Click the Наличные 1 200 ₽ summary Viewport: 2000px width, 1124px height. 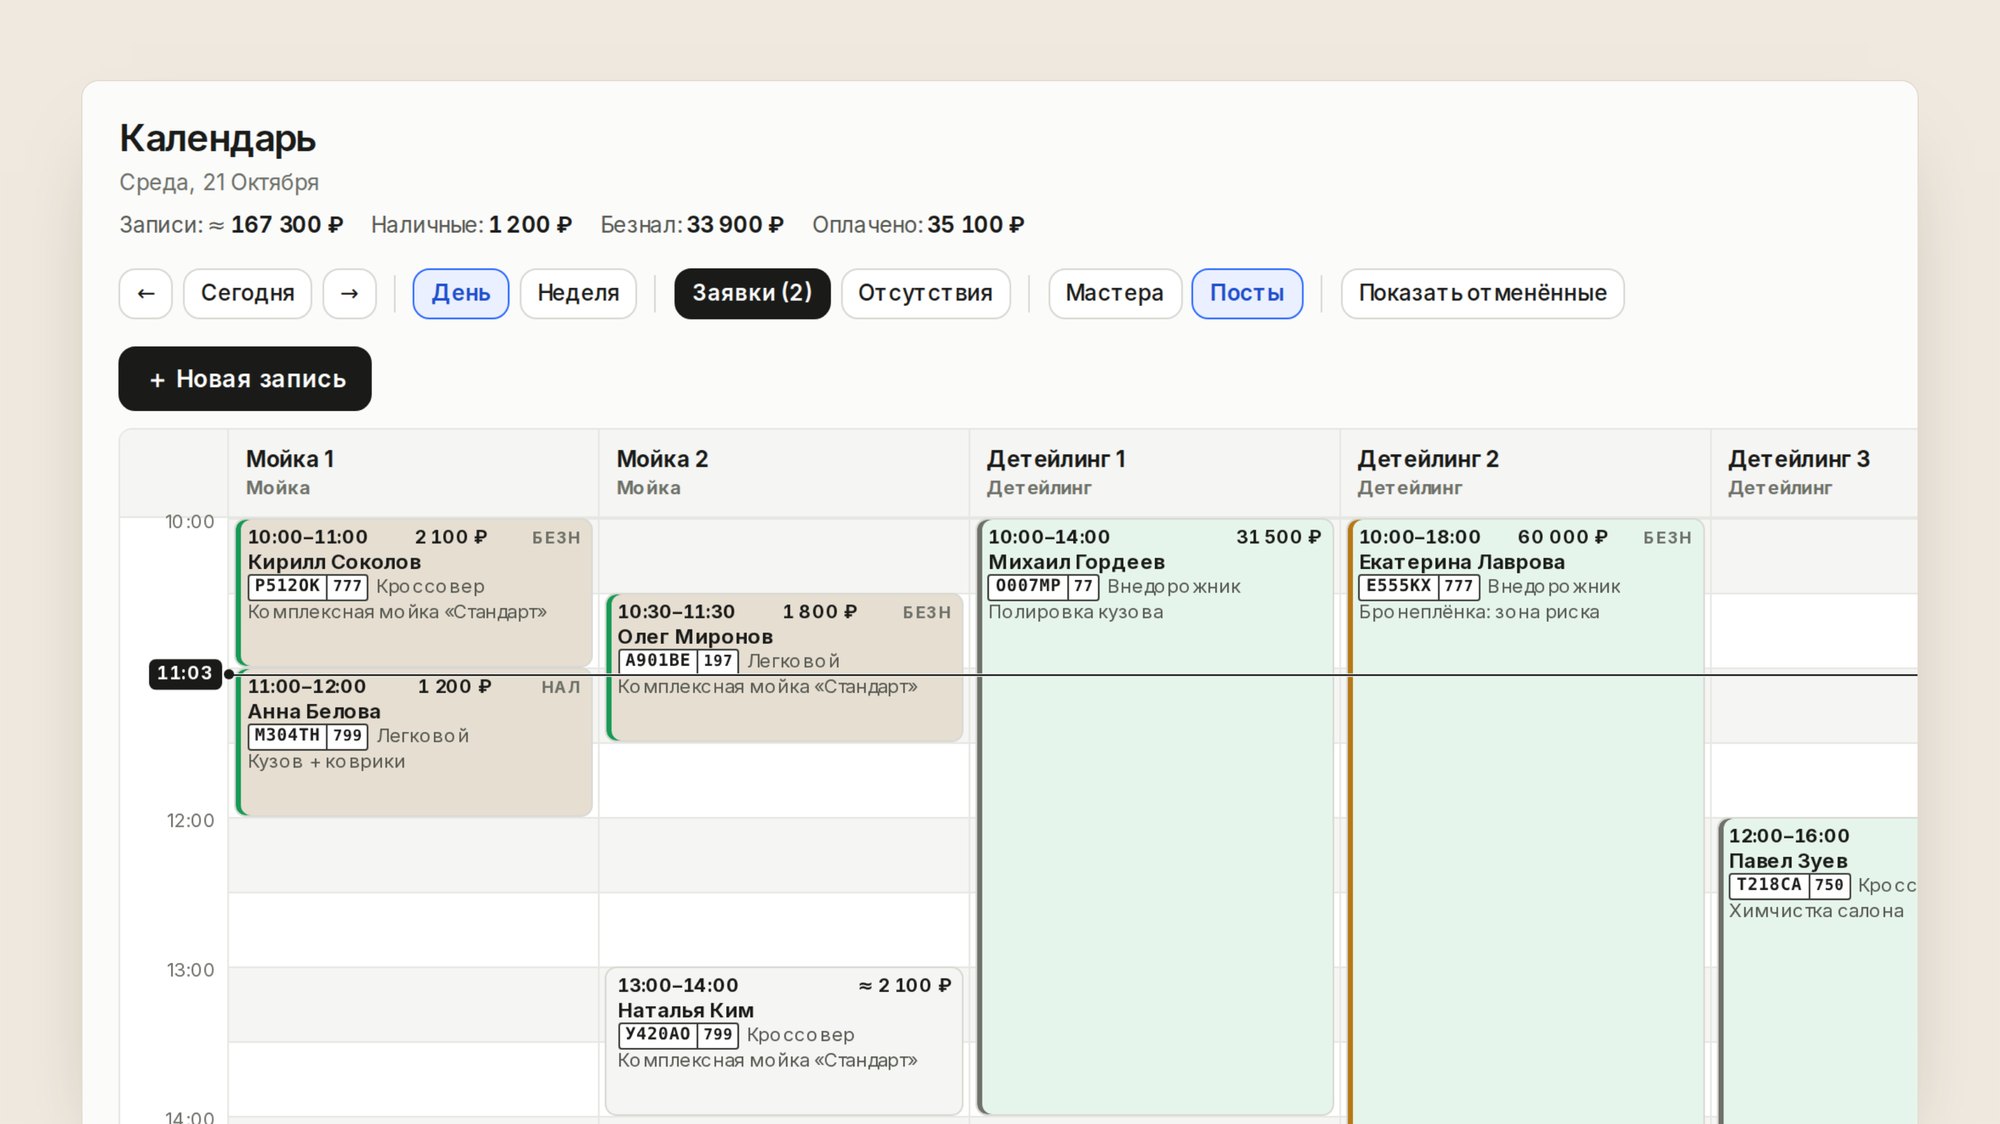(x=471, y=225)
